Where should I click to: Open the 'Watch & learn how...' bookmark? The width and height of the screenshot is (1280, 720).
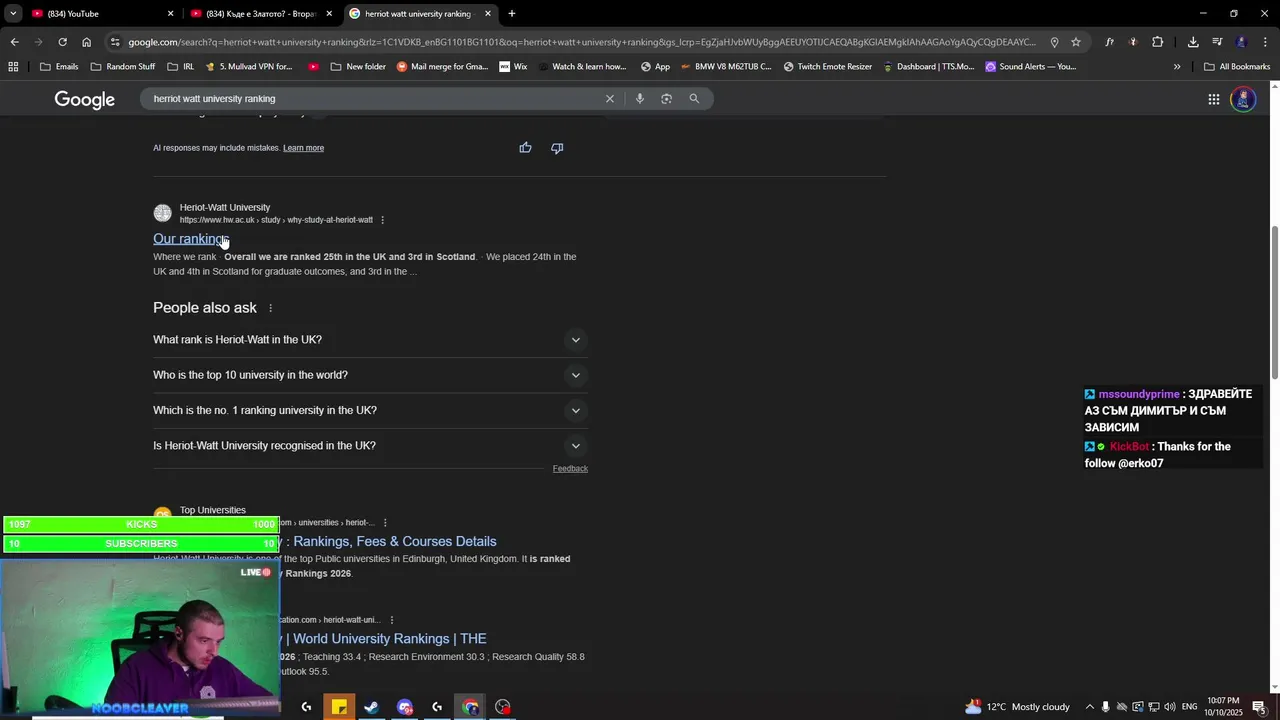point(582,67)
